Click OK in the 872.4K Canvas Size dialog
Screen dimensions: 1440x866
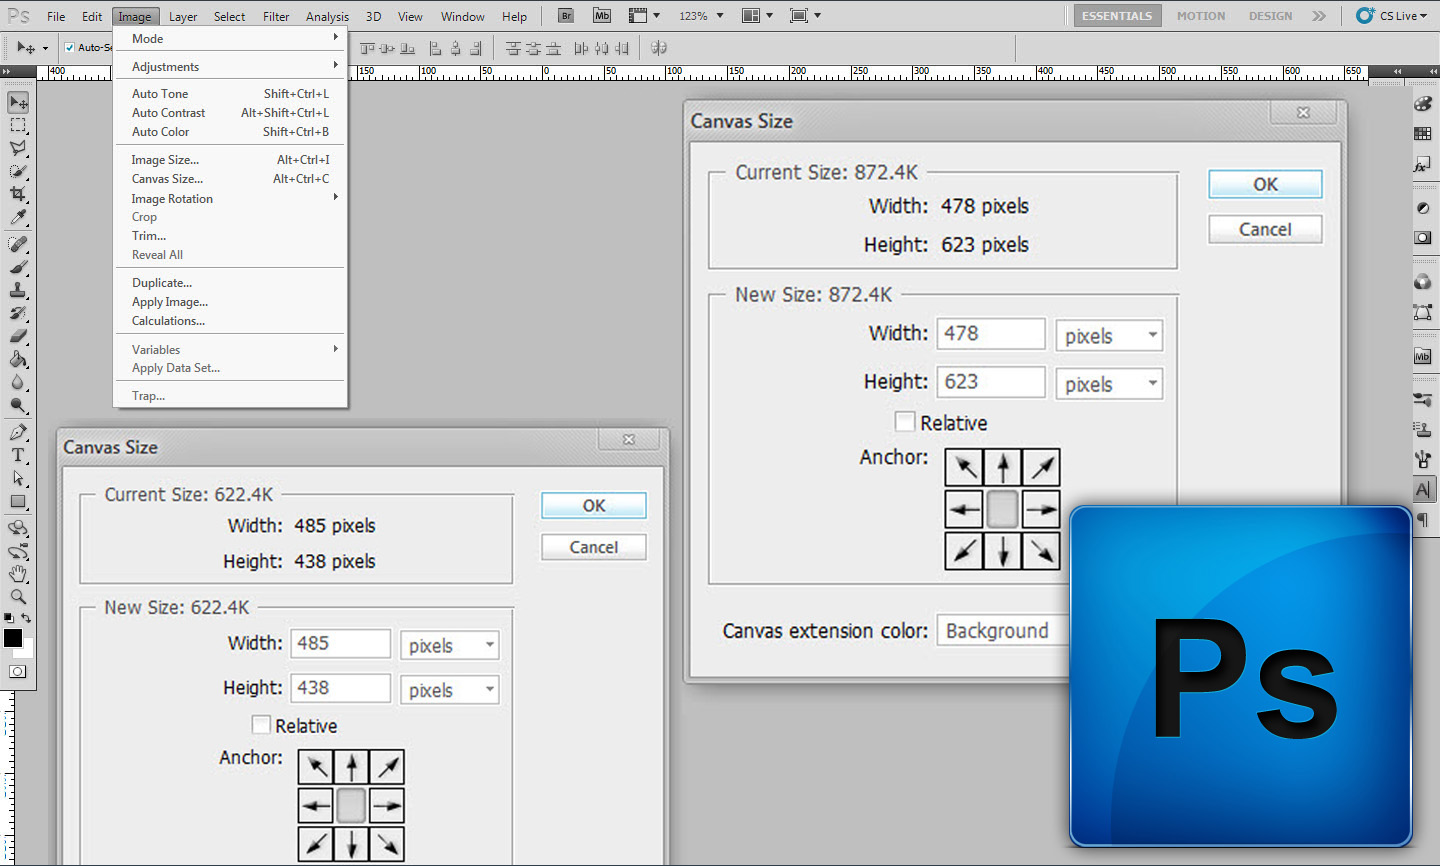point(1265,184)
